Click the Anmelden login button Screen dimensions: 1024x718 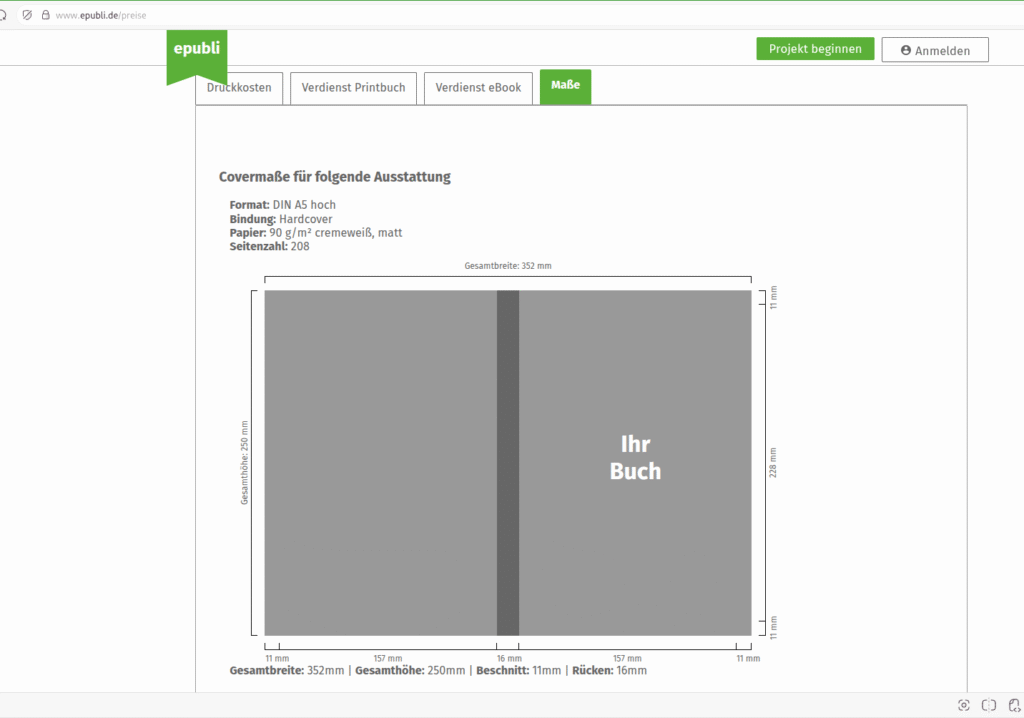(x=934, y=50)
